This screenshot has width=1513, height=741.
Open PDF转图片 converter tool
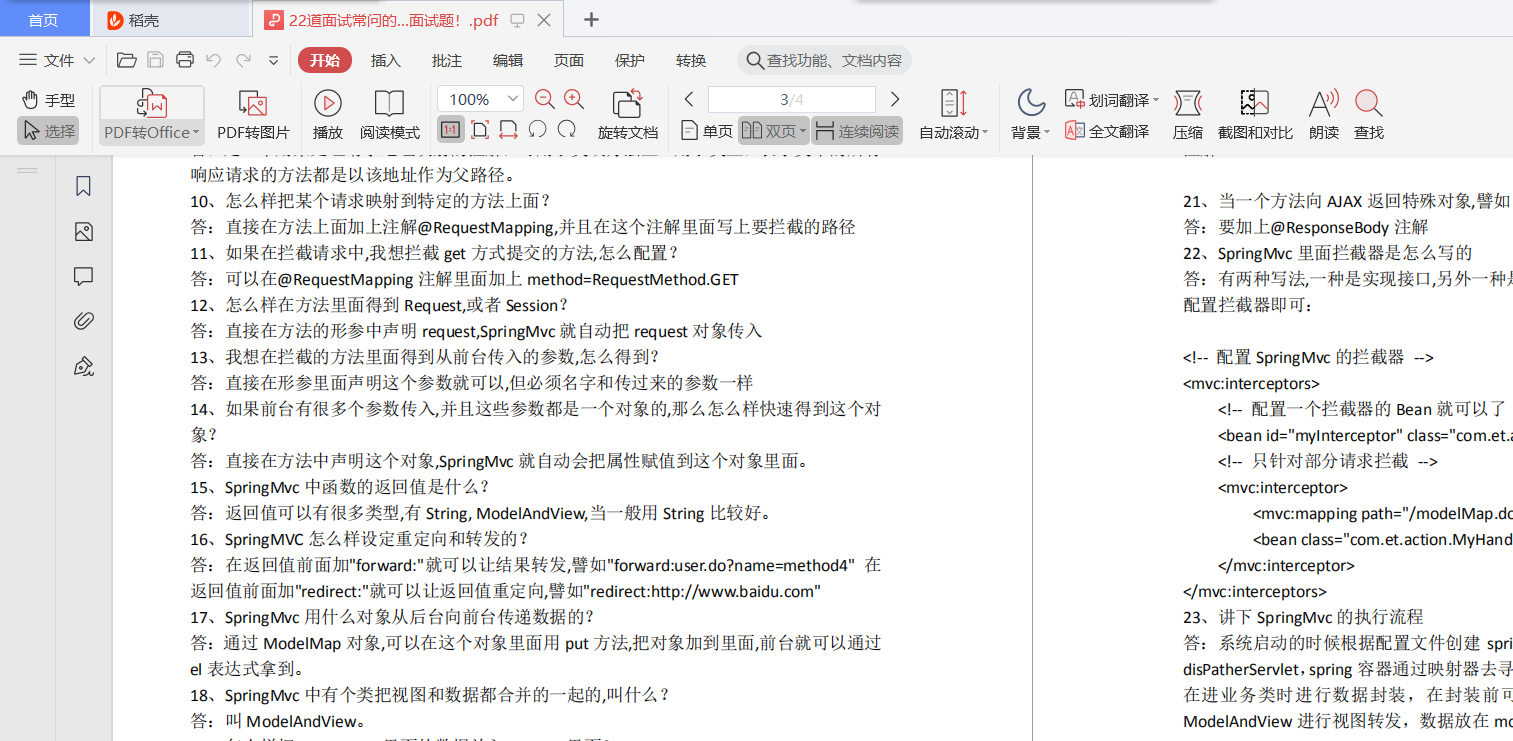(x=254, y=115)
